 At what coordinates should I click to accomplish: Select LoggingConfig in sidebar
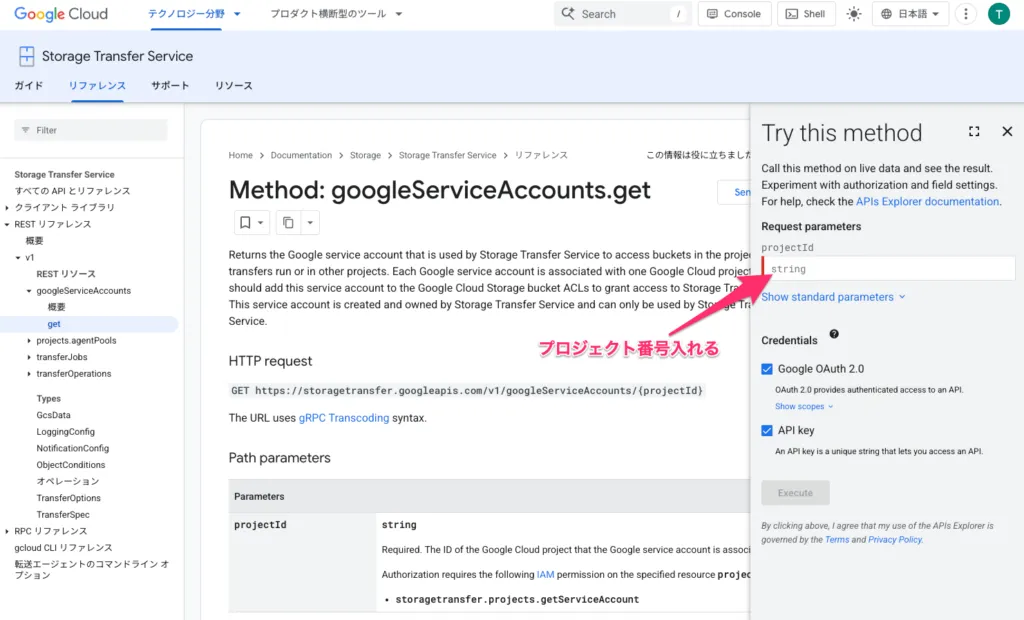(65, 432)
